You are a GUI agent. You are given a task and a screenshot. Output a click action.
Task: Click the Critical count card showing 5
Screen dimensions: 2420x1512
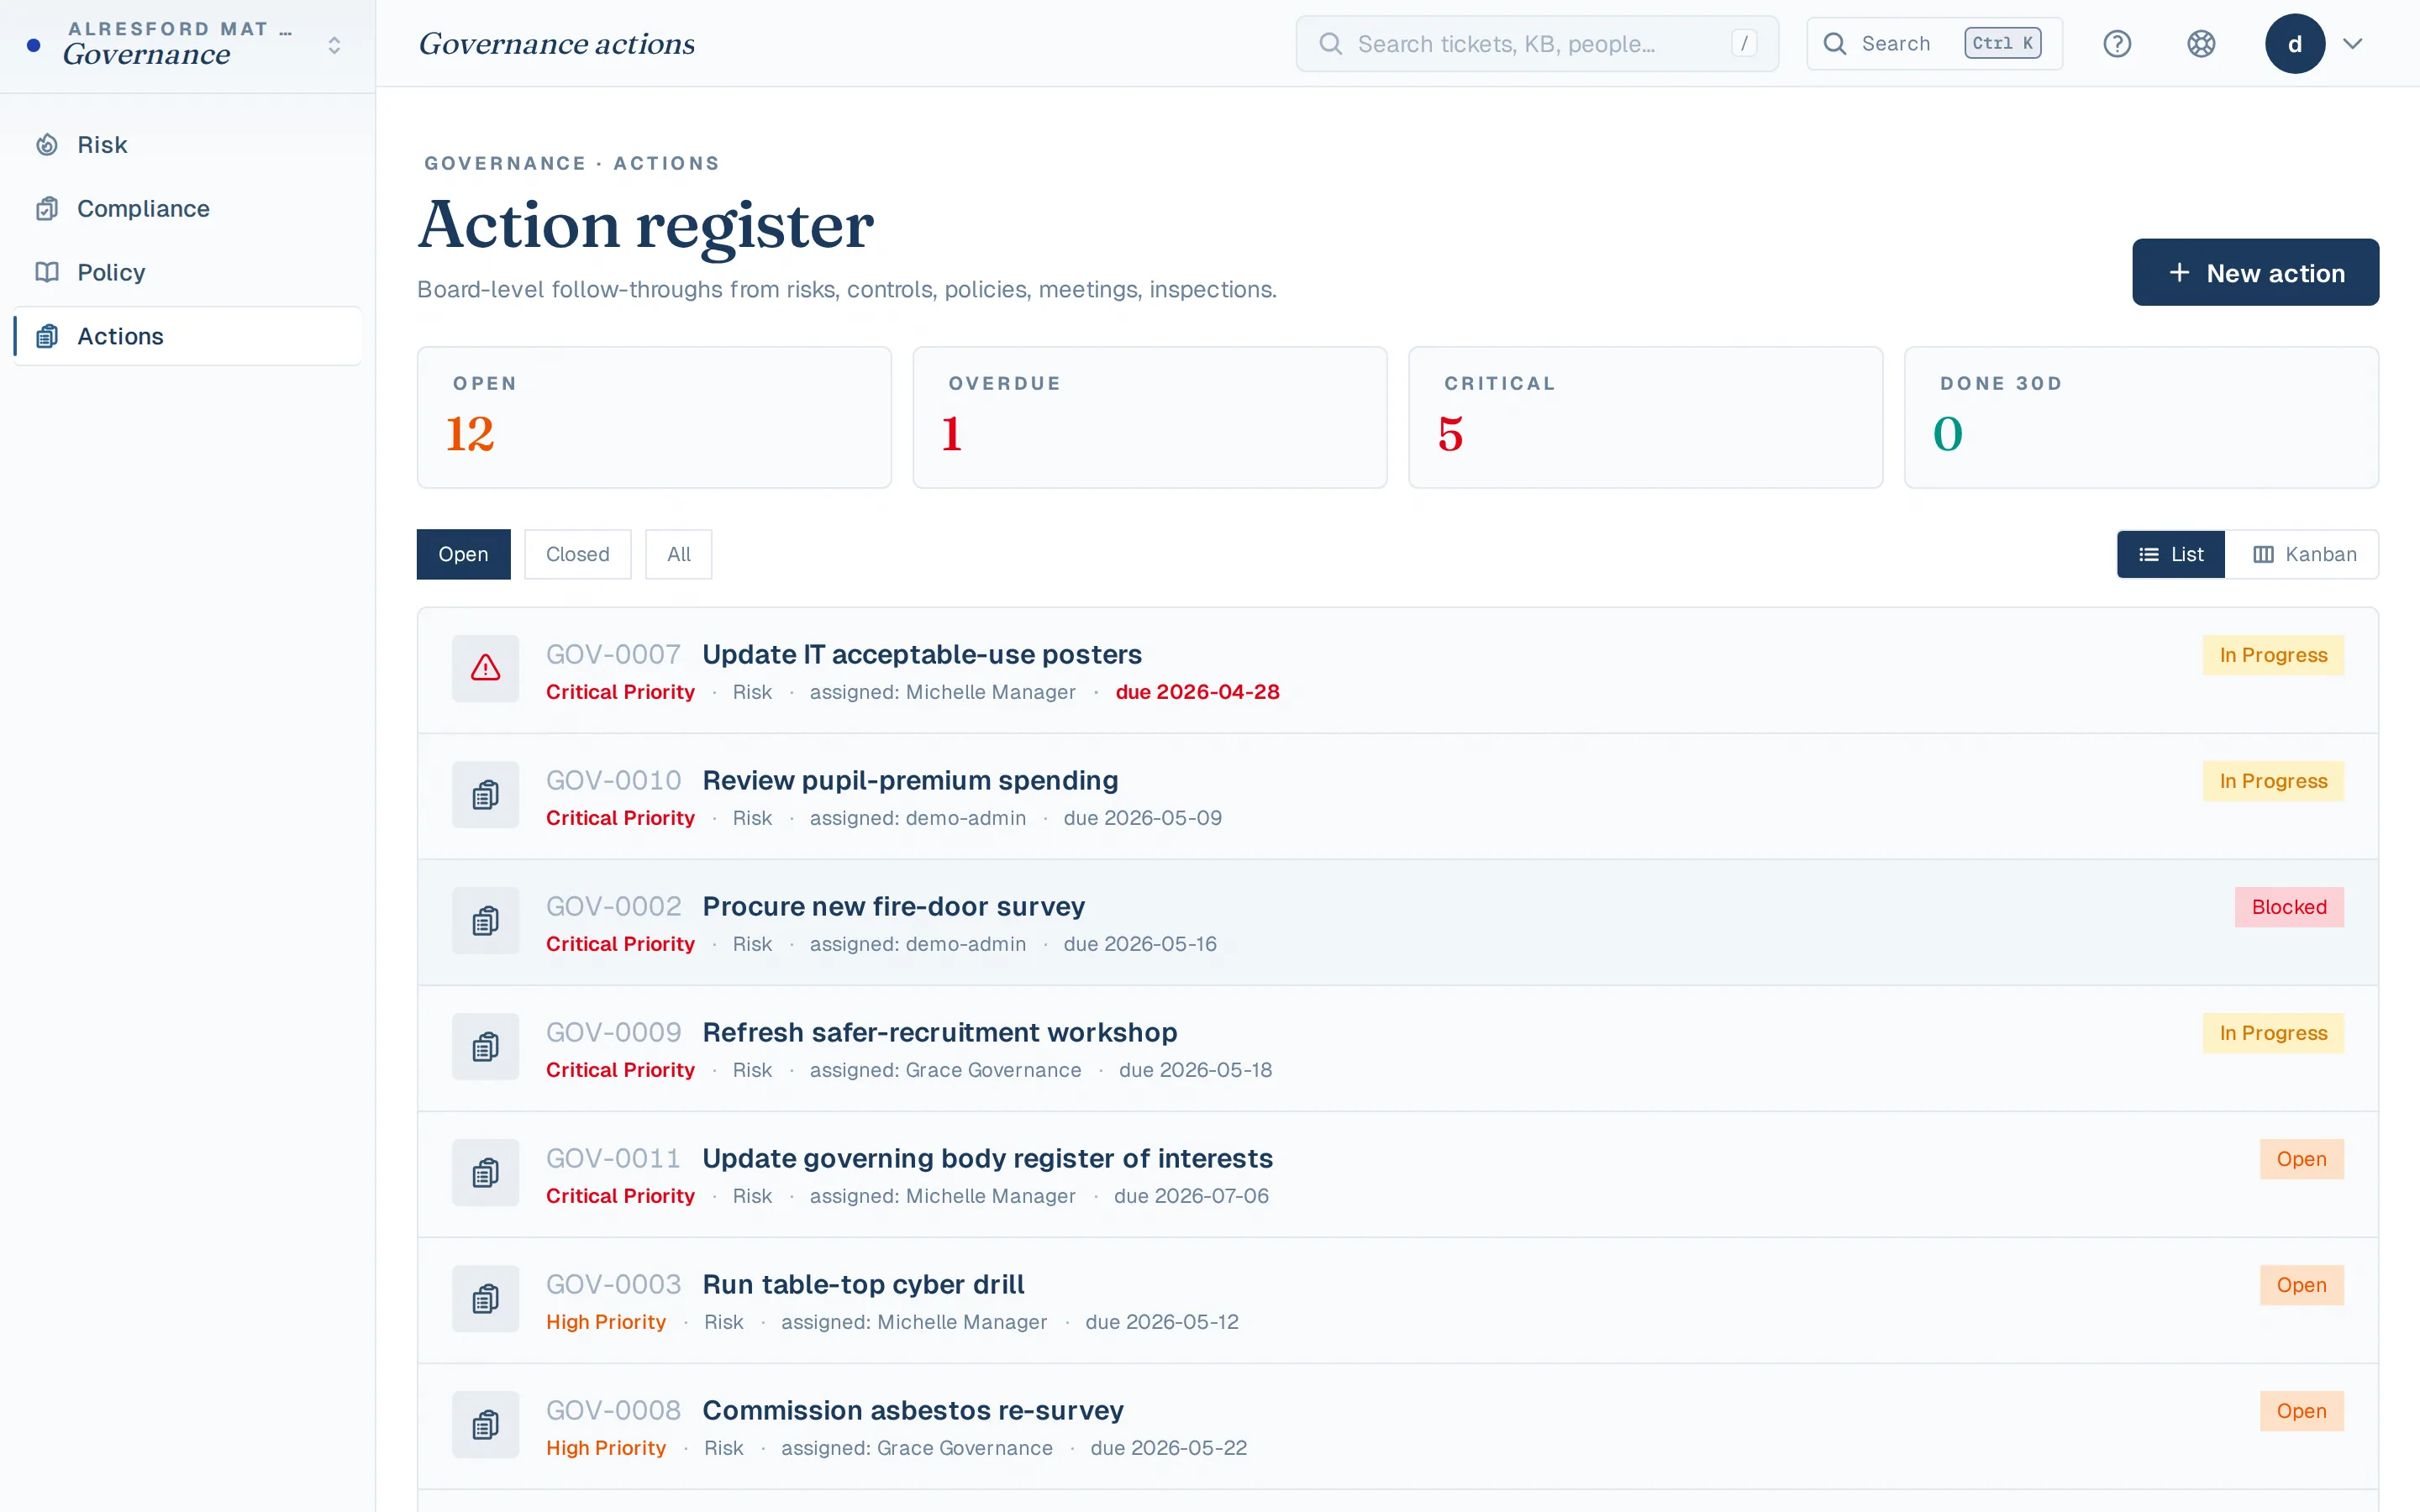tap(1645, 417)
